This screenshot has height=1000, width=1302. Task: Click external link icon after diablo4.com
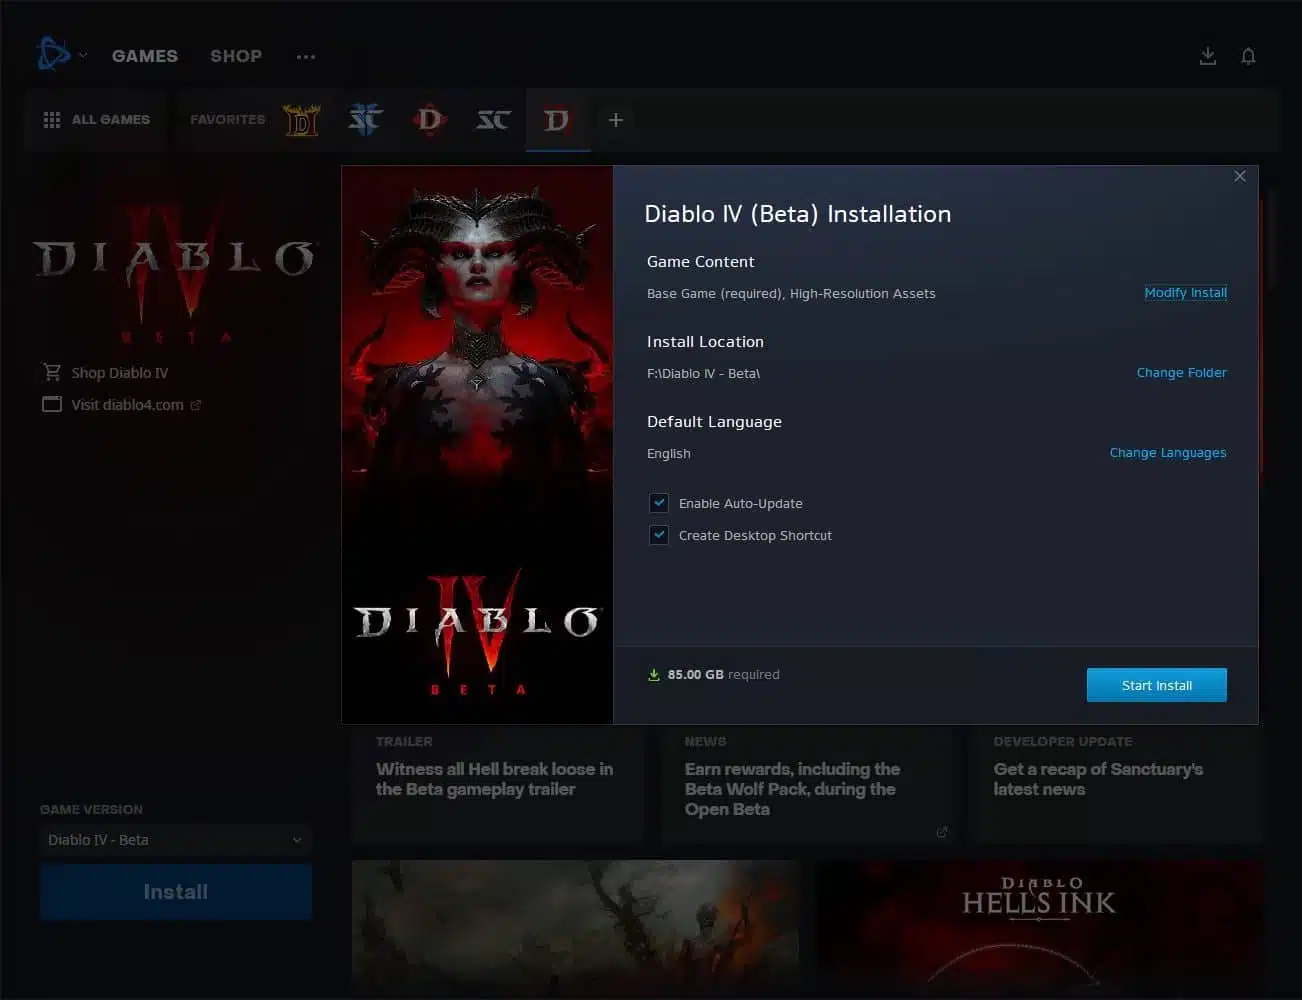click(x=196, y=405)
